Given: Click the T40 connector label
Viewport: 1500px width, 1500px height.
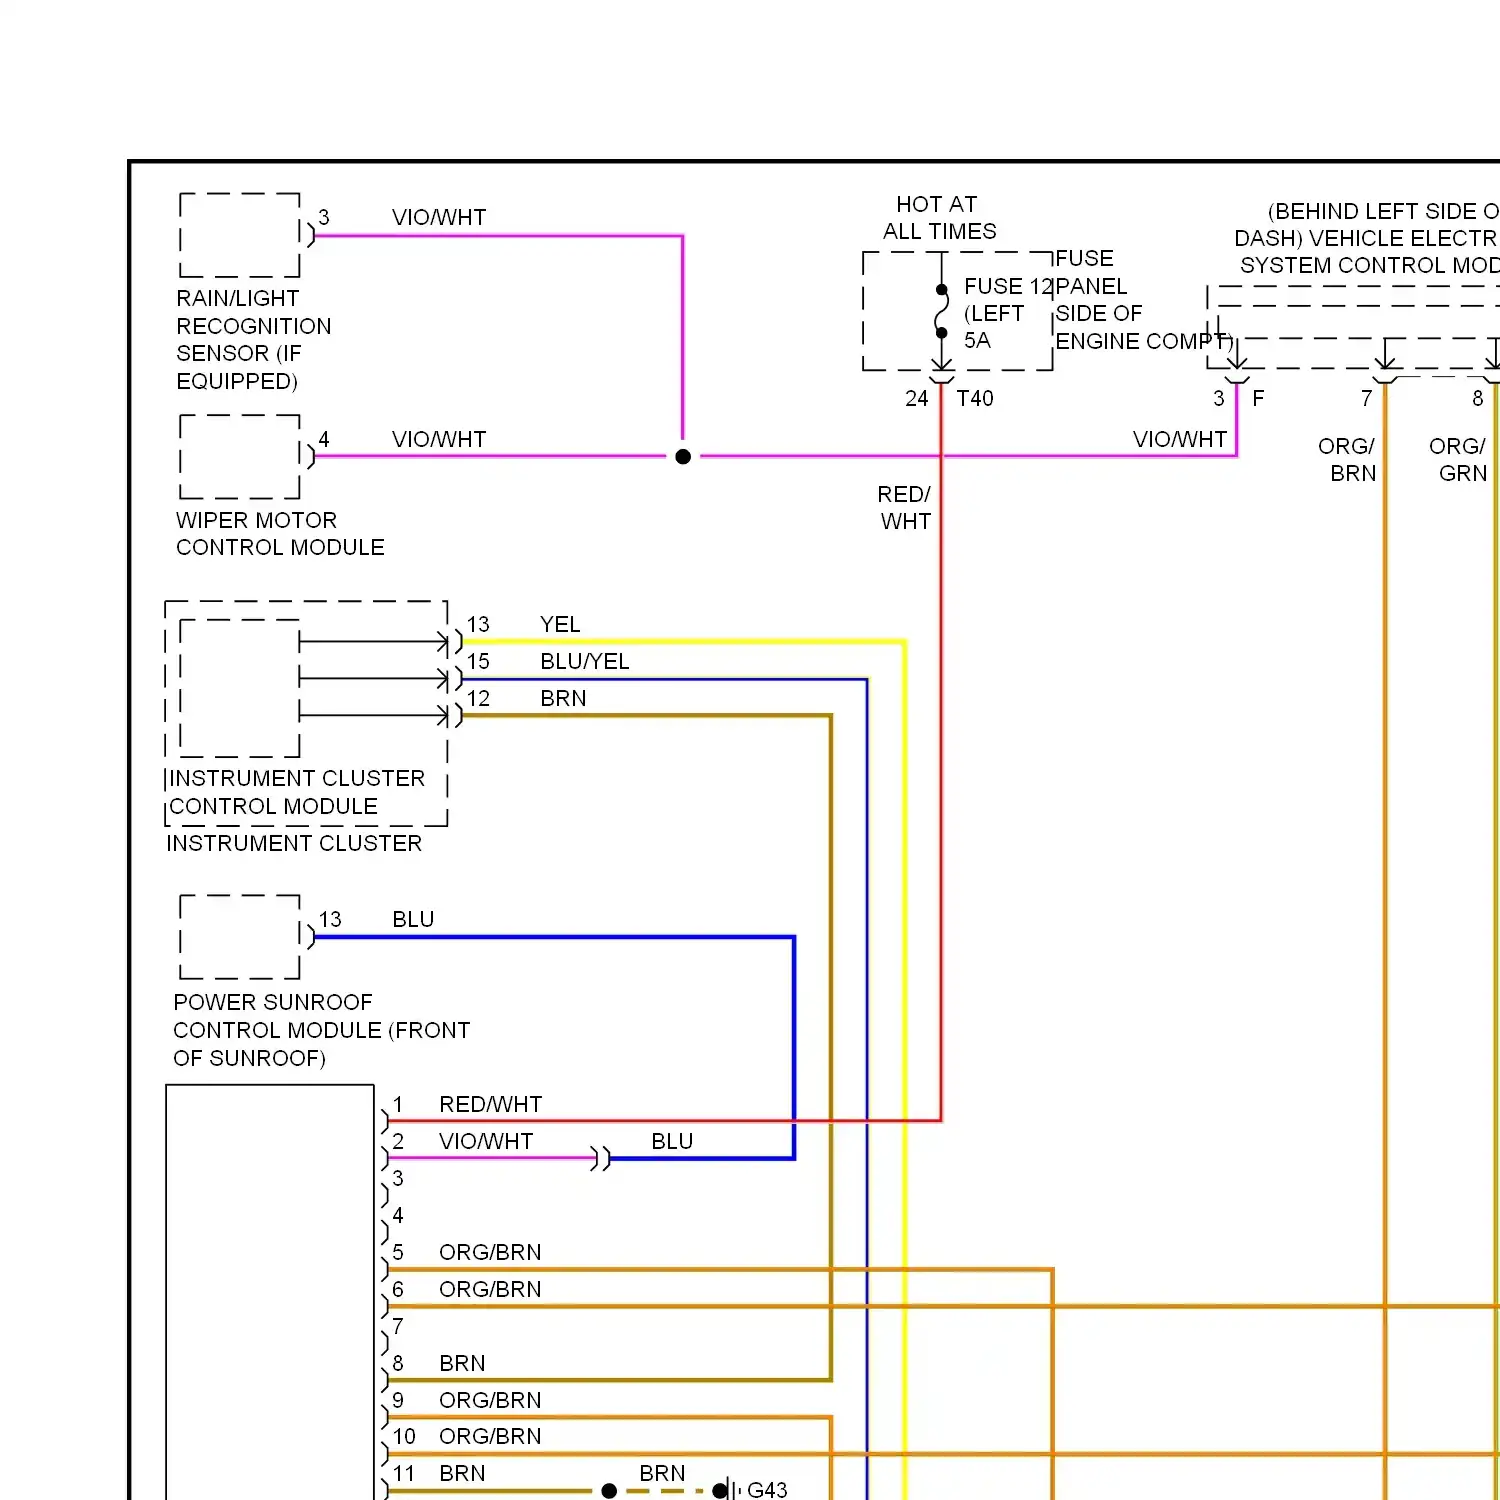Looking at the screenshot, I should coord(975,399).
